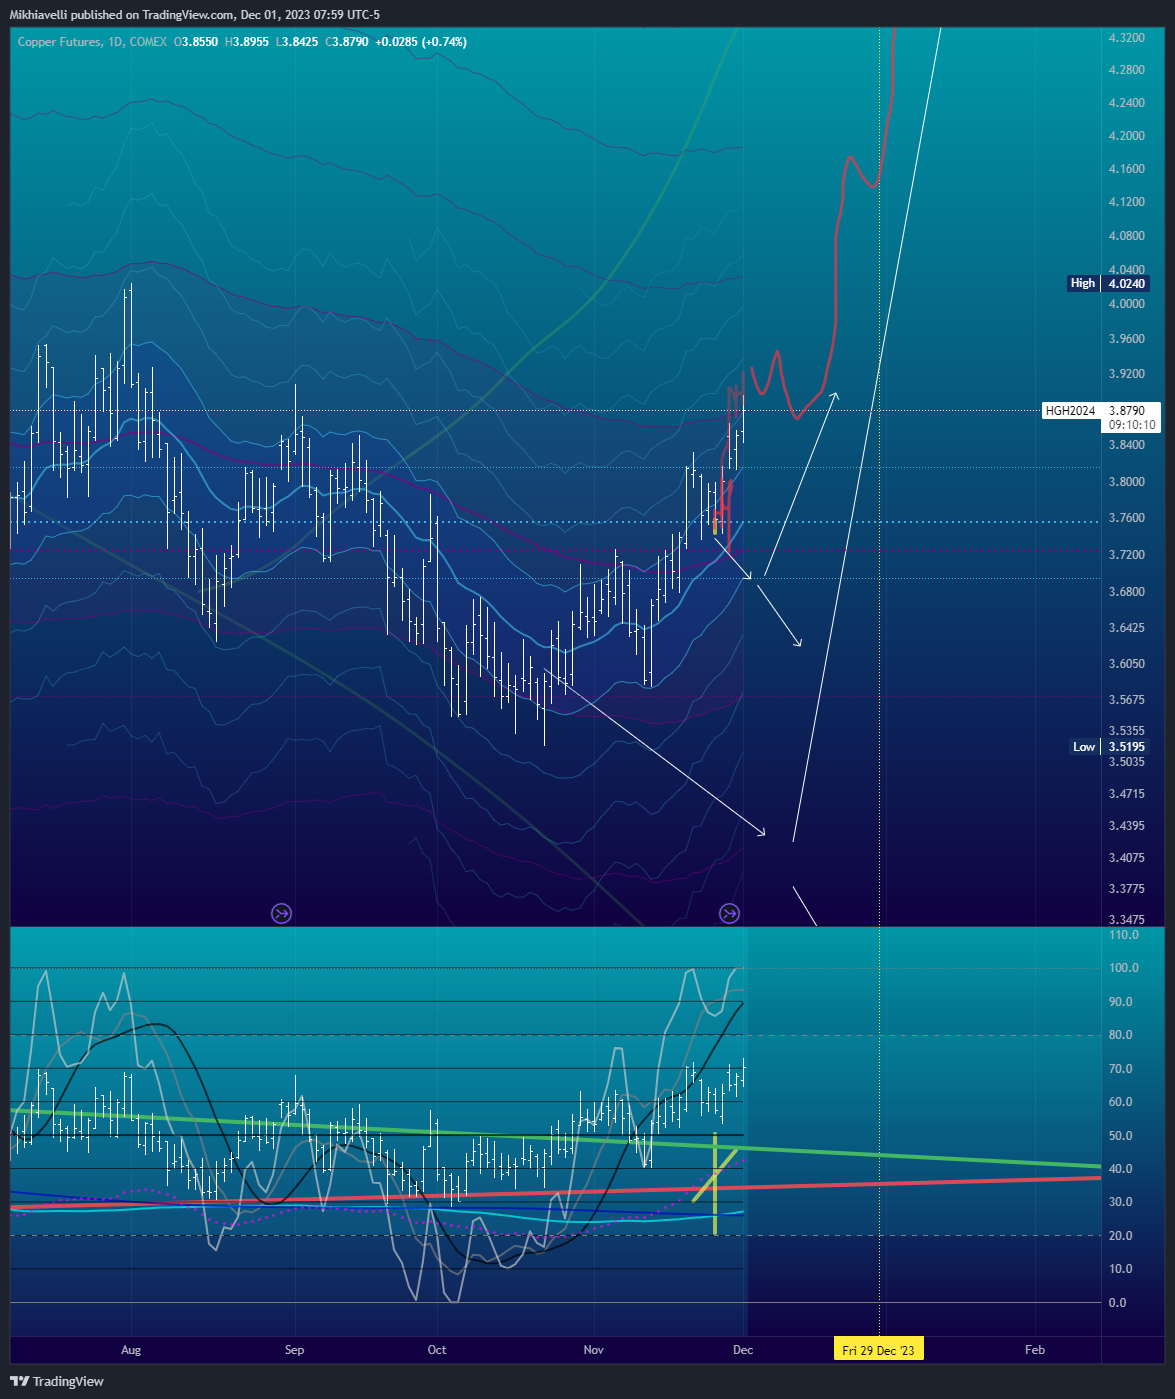
Task: Click the Dec label on time axis
Action: (x=742, y=1350)
